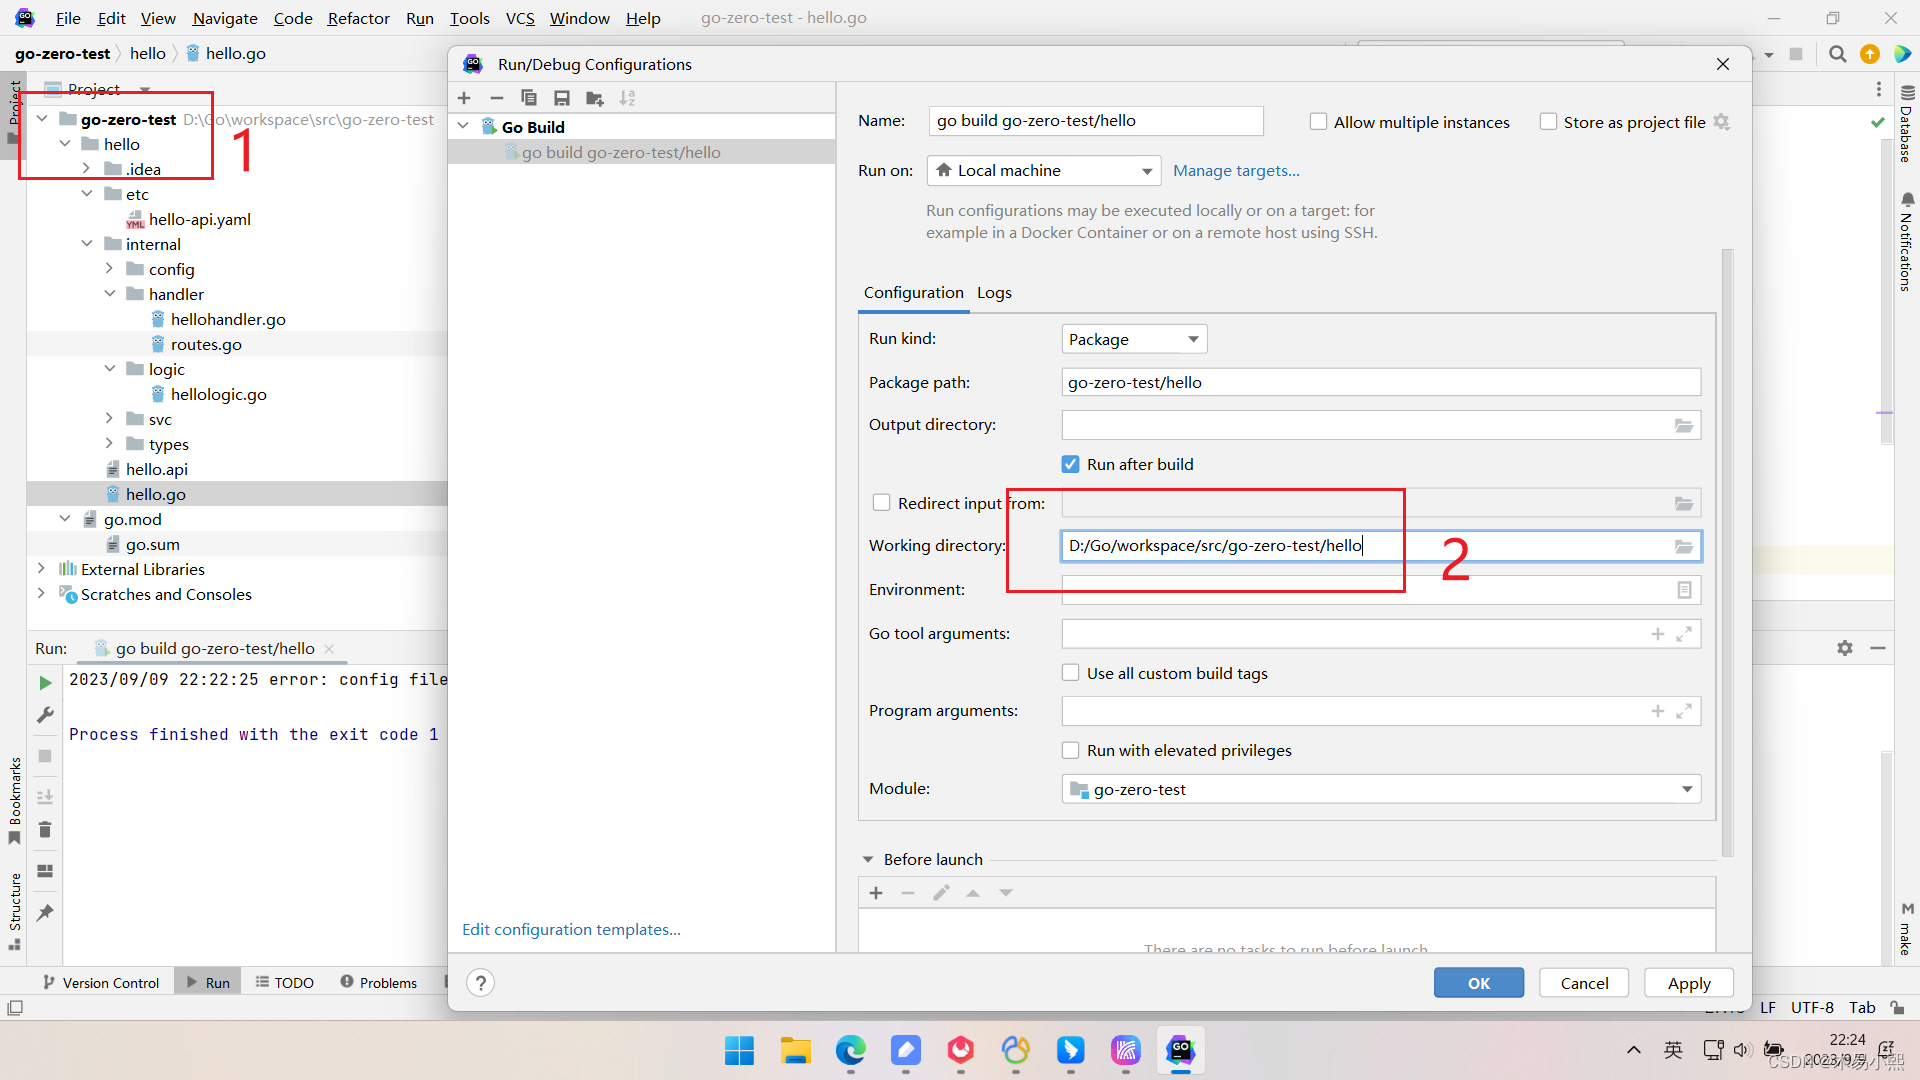The width and height of the screenshot is (1920, 1080).
Task: Open the Environment variables editor icon
Action: 1684,590
